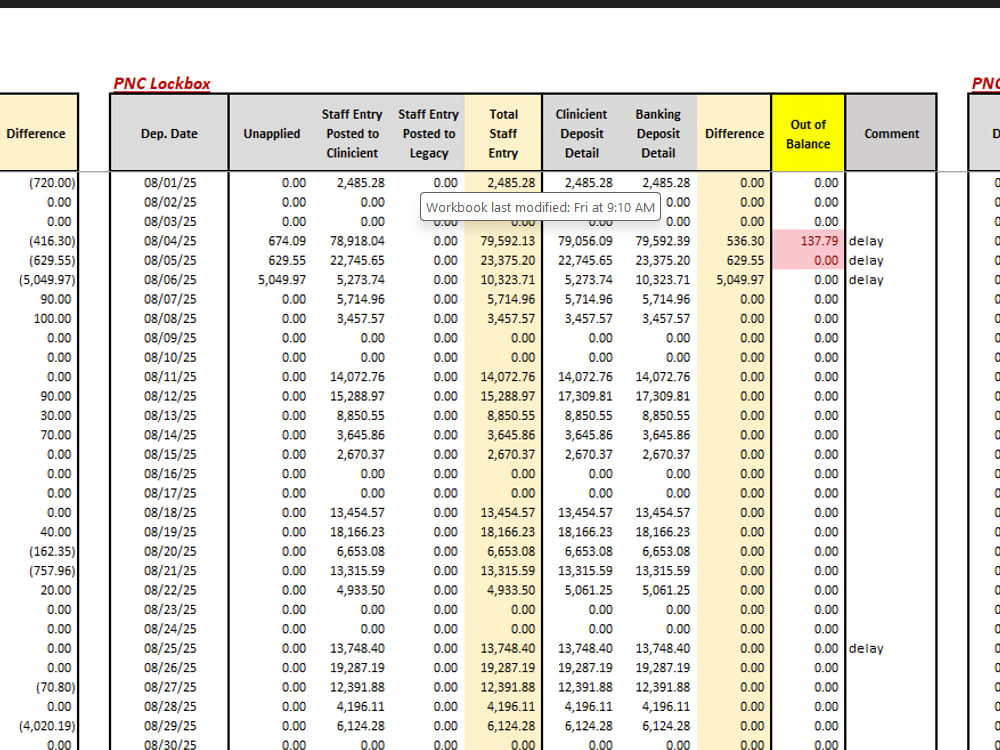
Task: Click left difference value (416.30)
Action: (52, 241)
